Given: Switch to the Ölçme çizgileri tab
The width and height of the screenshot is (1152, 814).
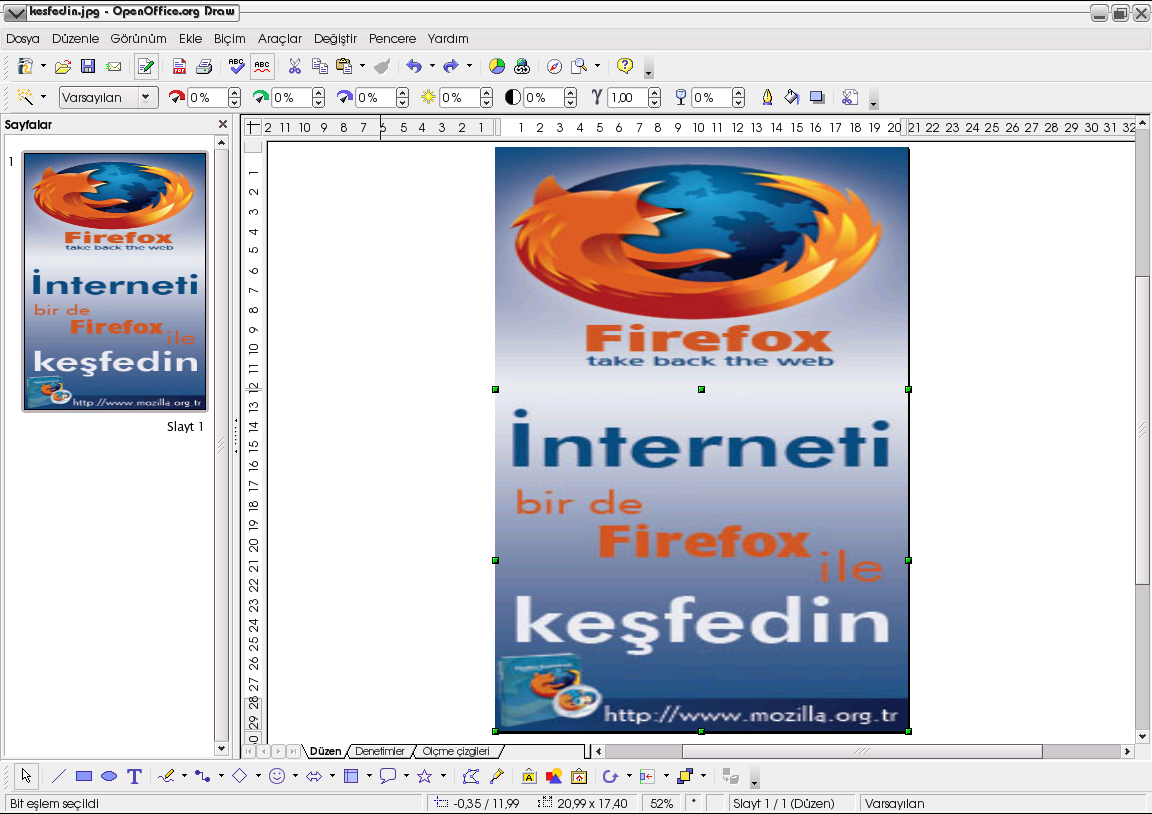Looking at the screenshot, I should (x=456, y=751).
